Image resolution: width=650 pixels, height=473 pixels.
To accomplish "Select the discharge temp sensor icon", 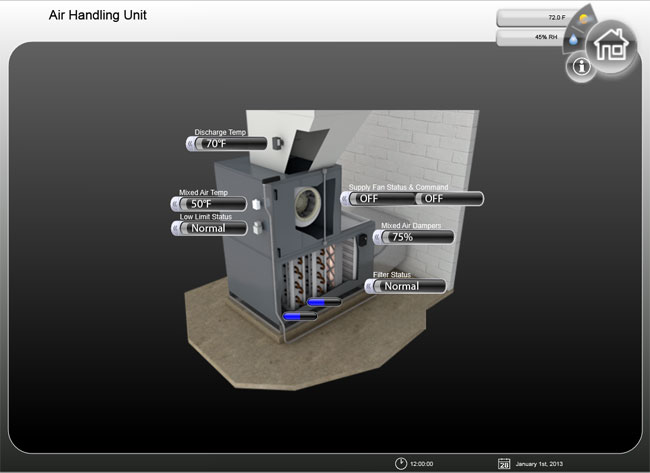I will pos(277,143).
